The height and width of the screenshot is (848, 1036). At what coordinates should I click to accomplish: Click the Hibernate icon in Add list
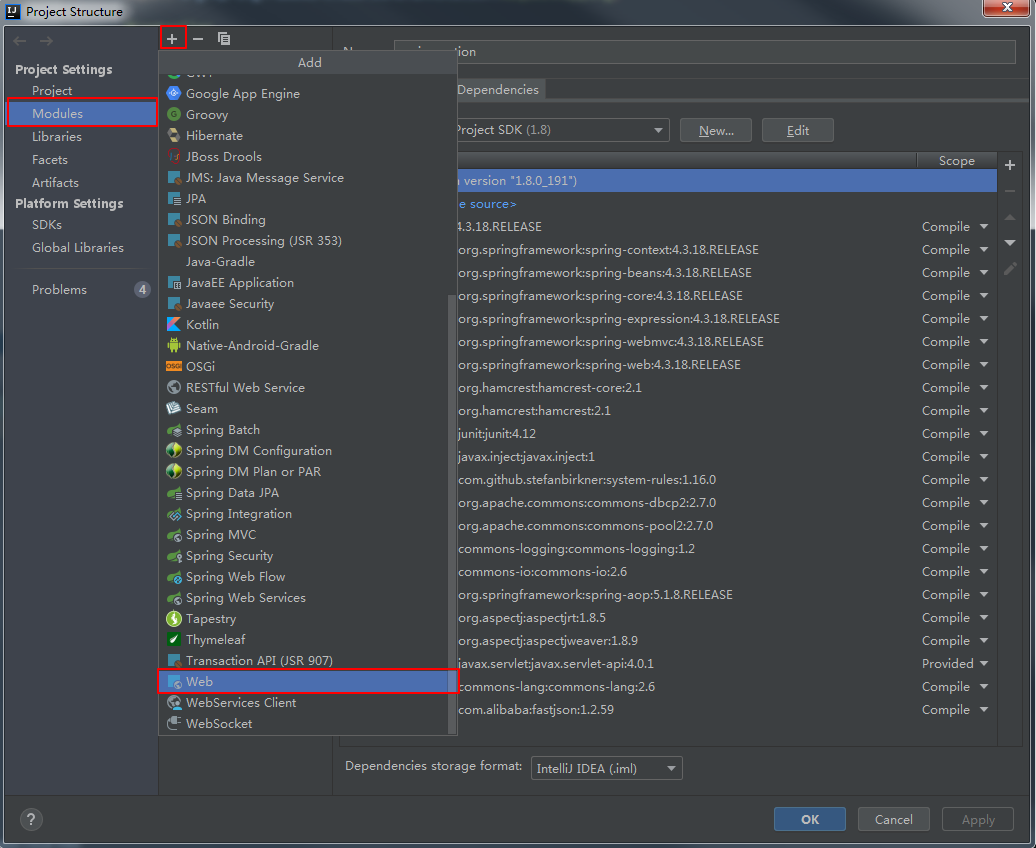tap(174, 135)
